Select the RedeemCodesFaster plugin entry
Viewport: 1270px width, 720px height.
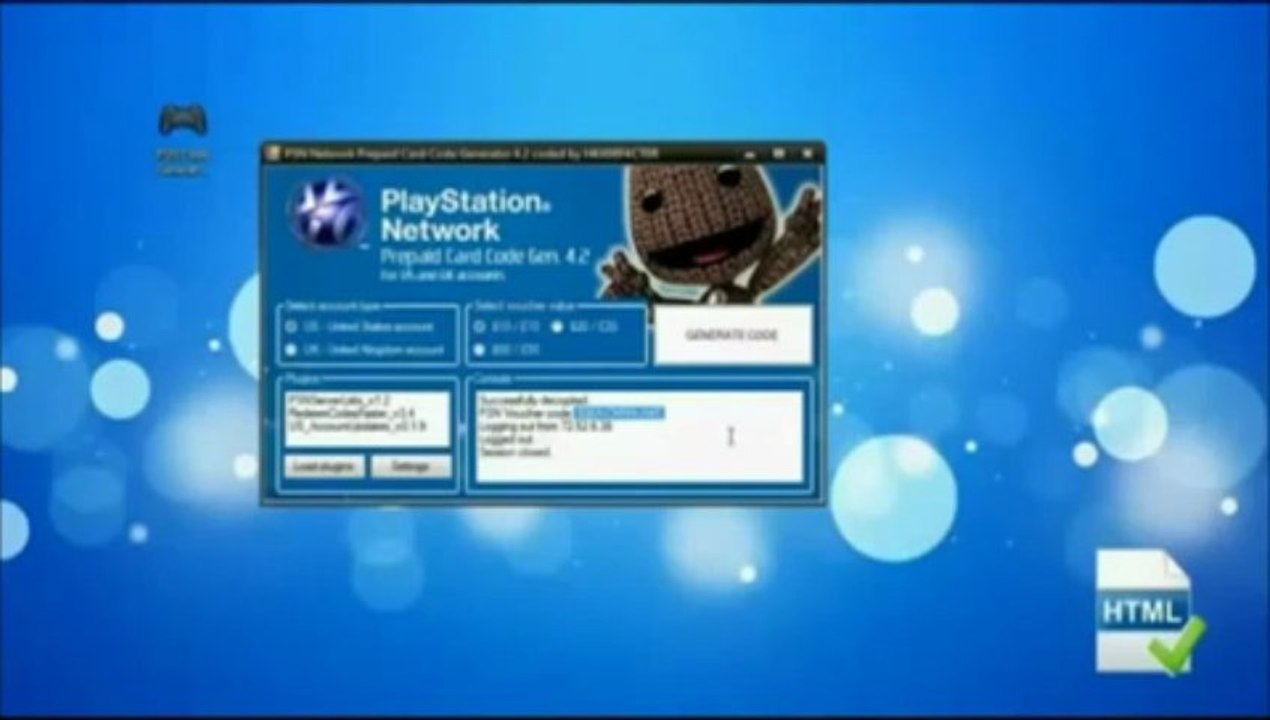350,412
